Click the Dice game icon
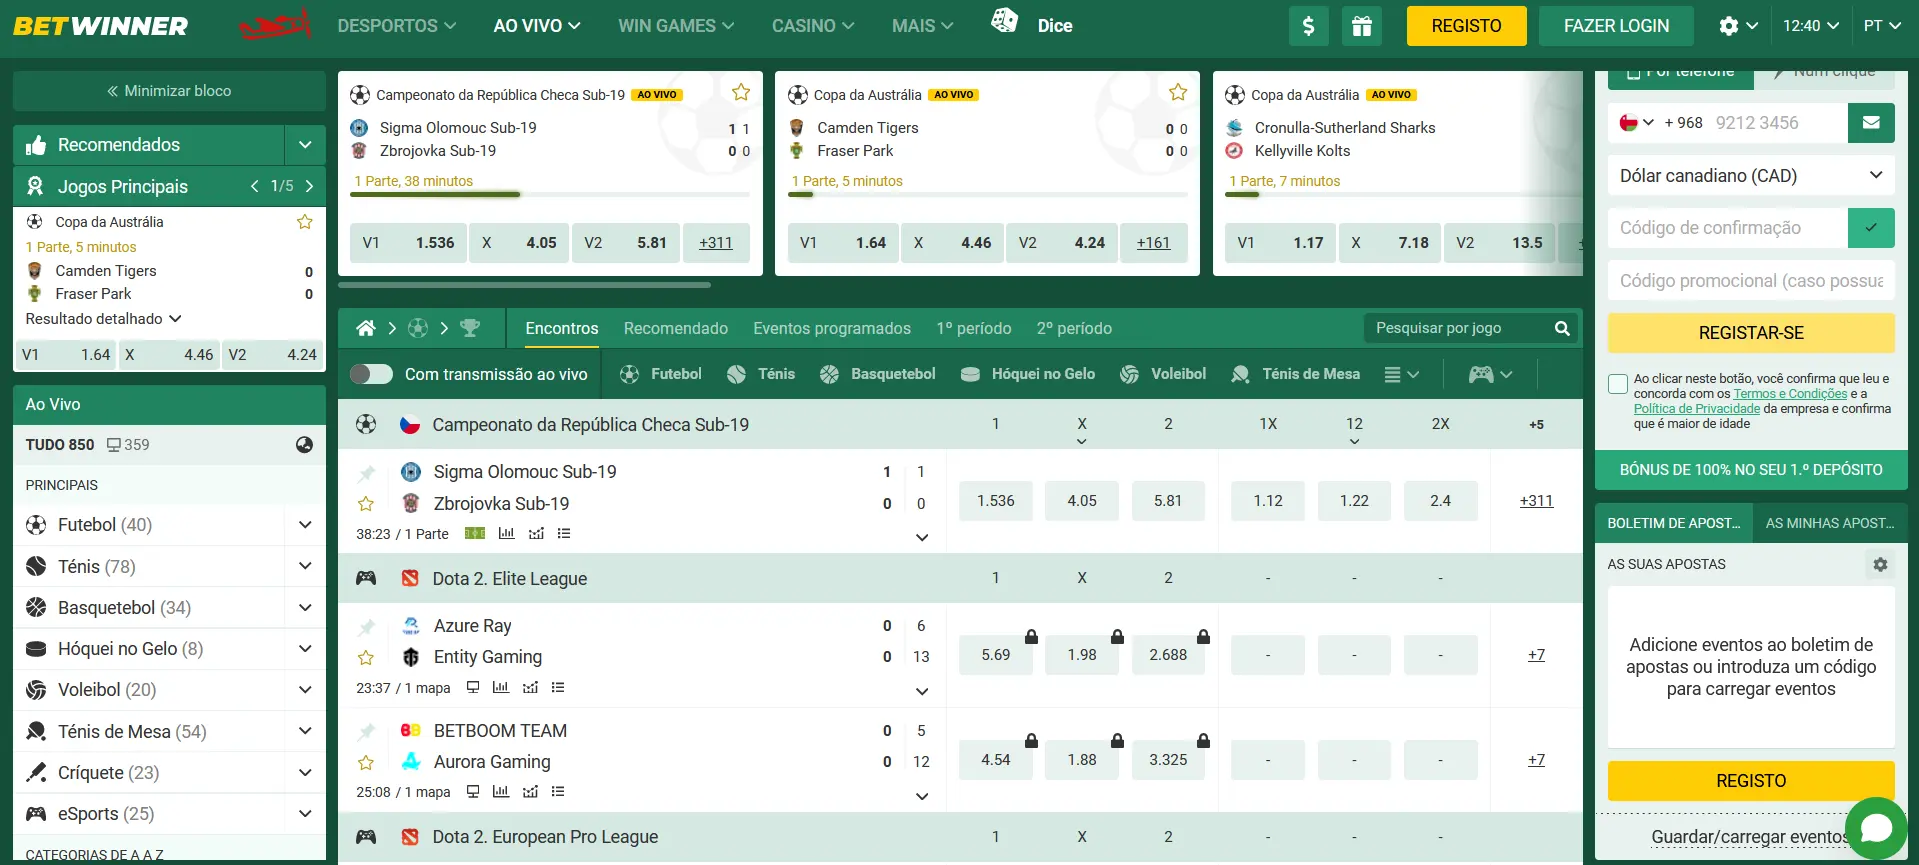Screen dimensions: 1919x865 (1004, 20)
